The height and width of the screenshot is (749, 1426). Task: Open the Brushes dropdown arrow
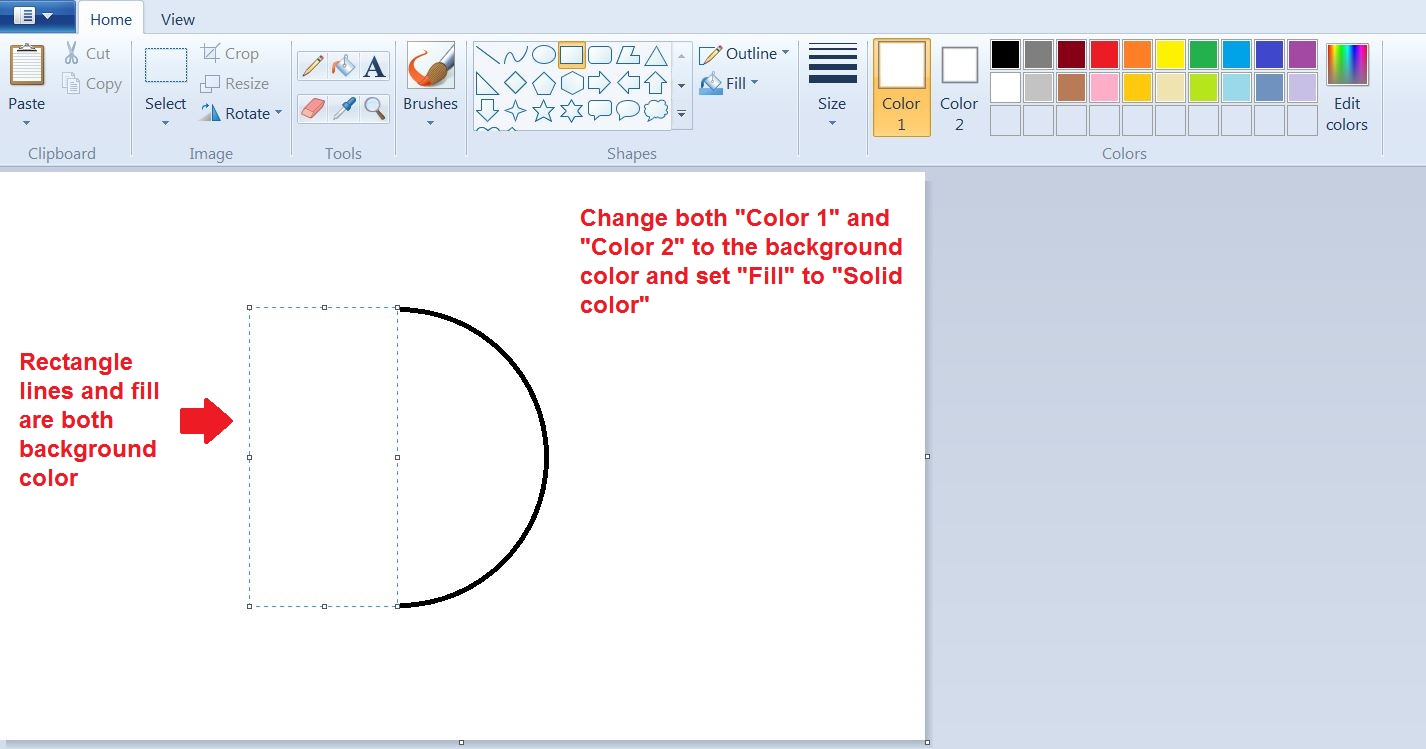coord(431,123)
